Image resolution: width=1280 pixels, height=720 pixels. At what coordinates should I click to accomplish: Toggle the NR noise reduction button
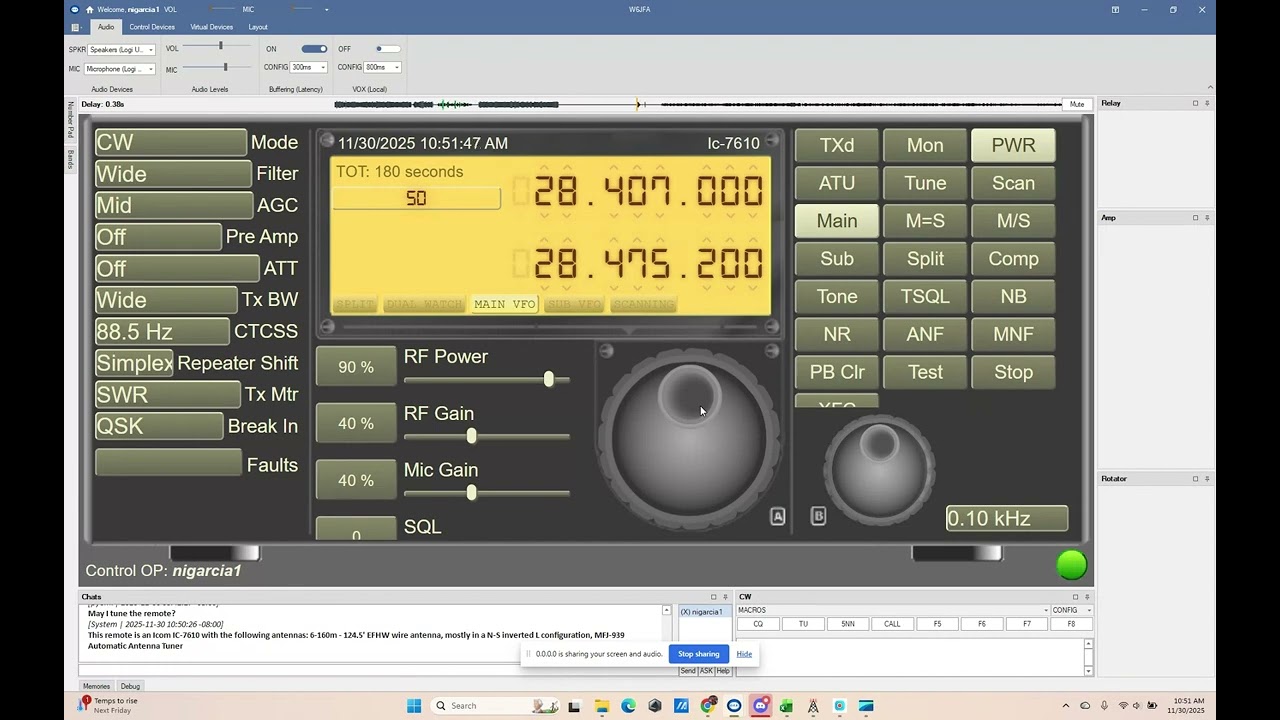click(x=837, y=334)
